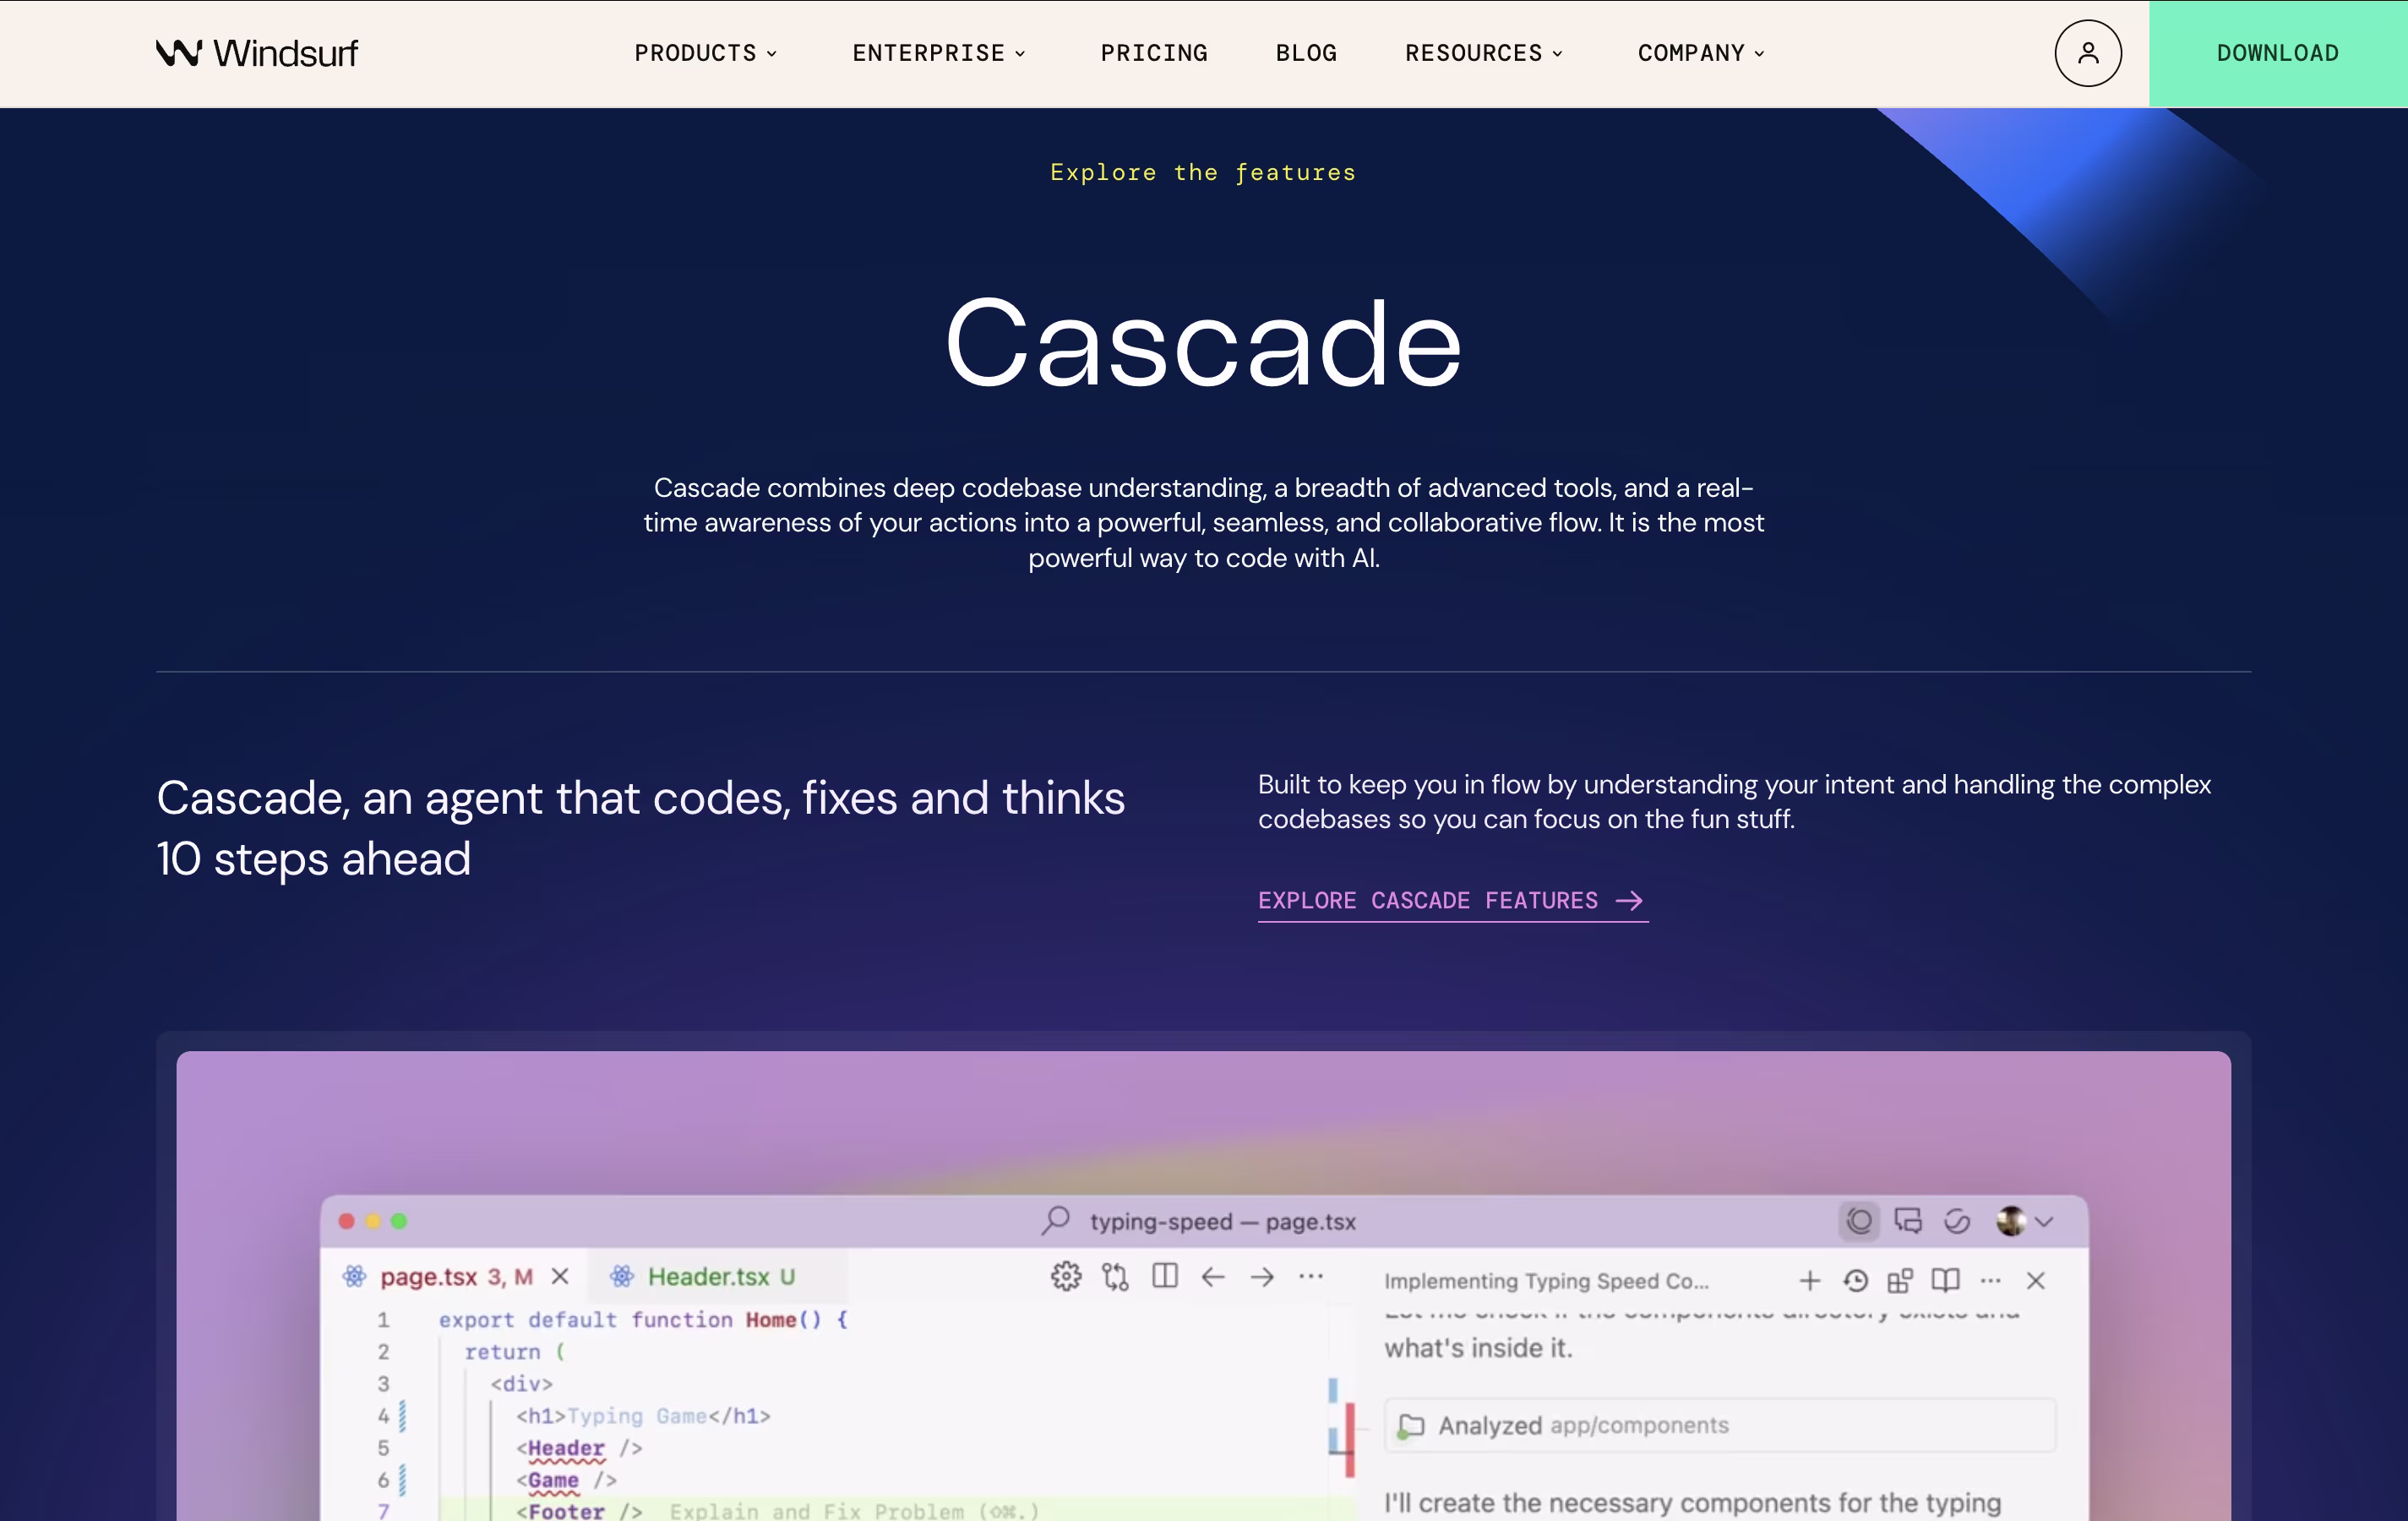Click code line 1 export default function Home

pyautogui.click(x=643, y=1320)
